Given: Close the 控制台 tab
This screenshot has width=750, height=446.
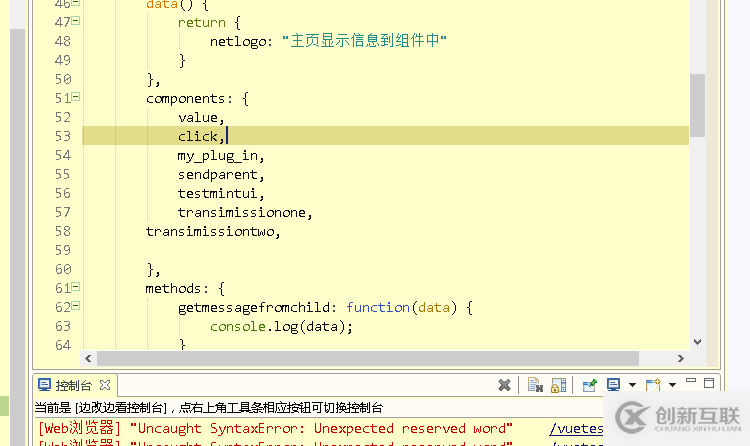Looking at the screenshot, I should point(106,385).
